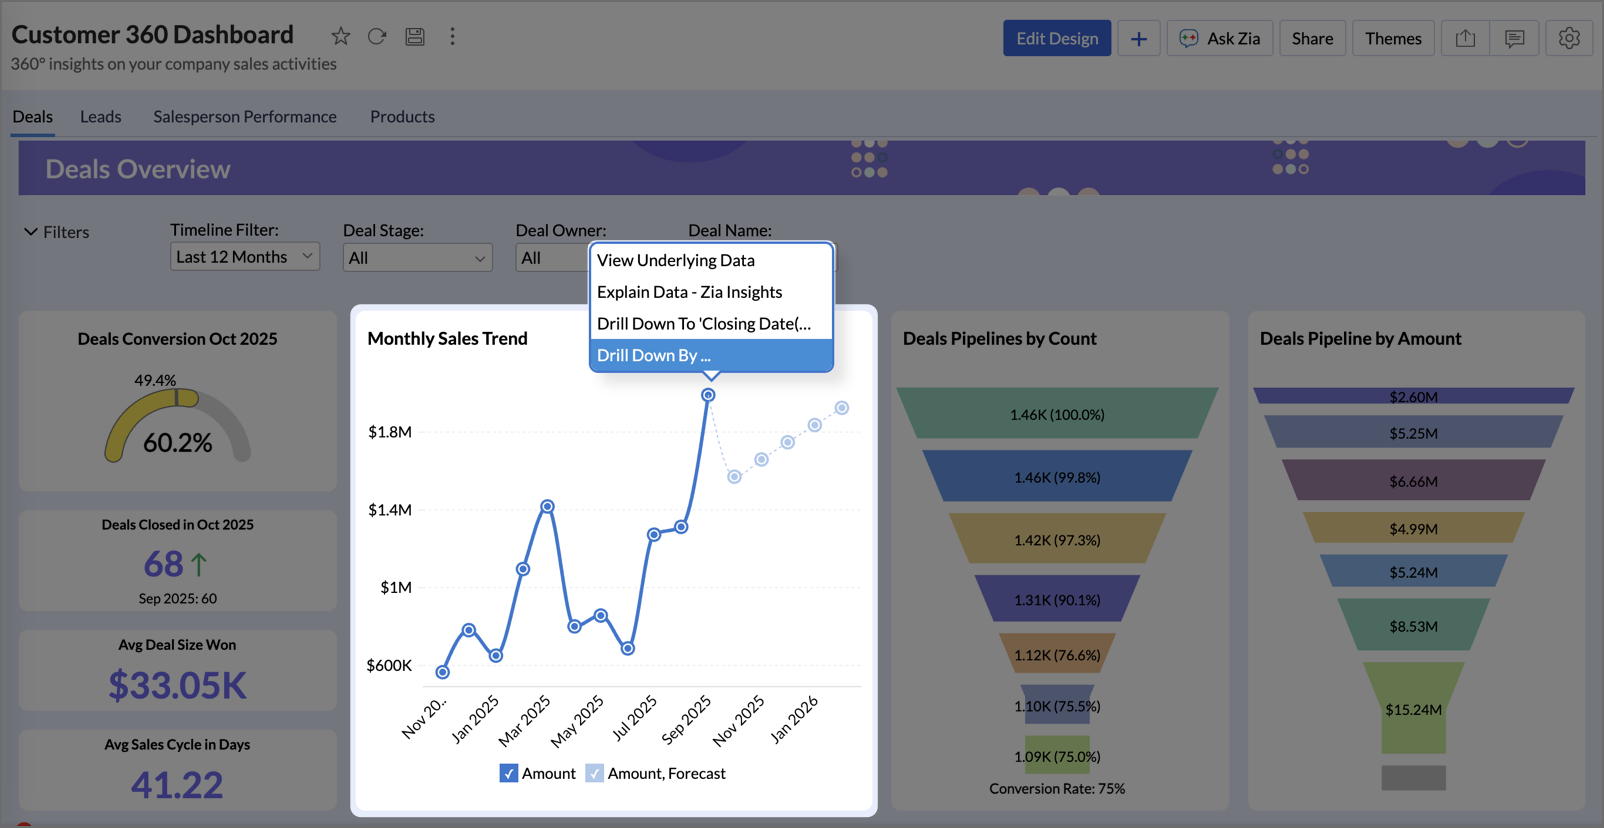
Task: Click the save icon beside the title
Action: pos(415,37)
